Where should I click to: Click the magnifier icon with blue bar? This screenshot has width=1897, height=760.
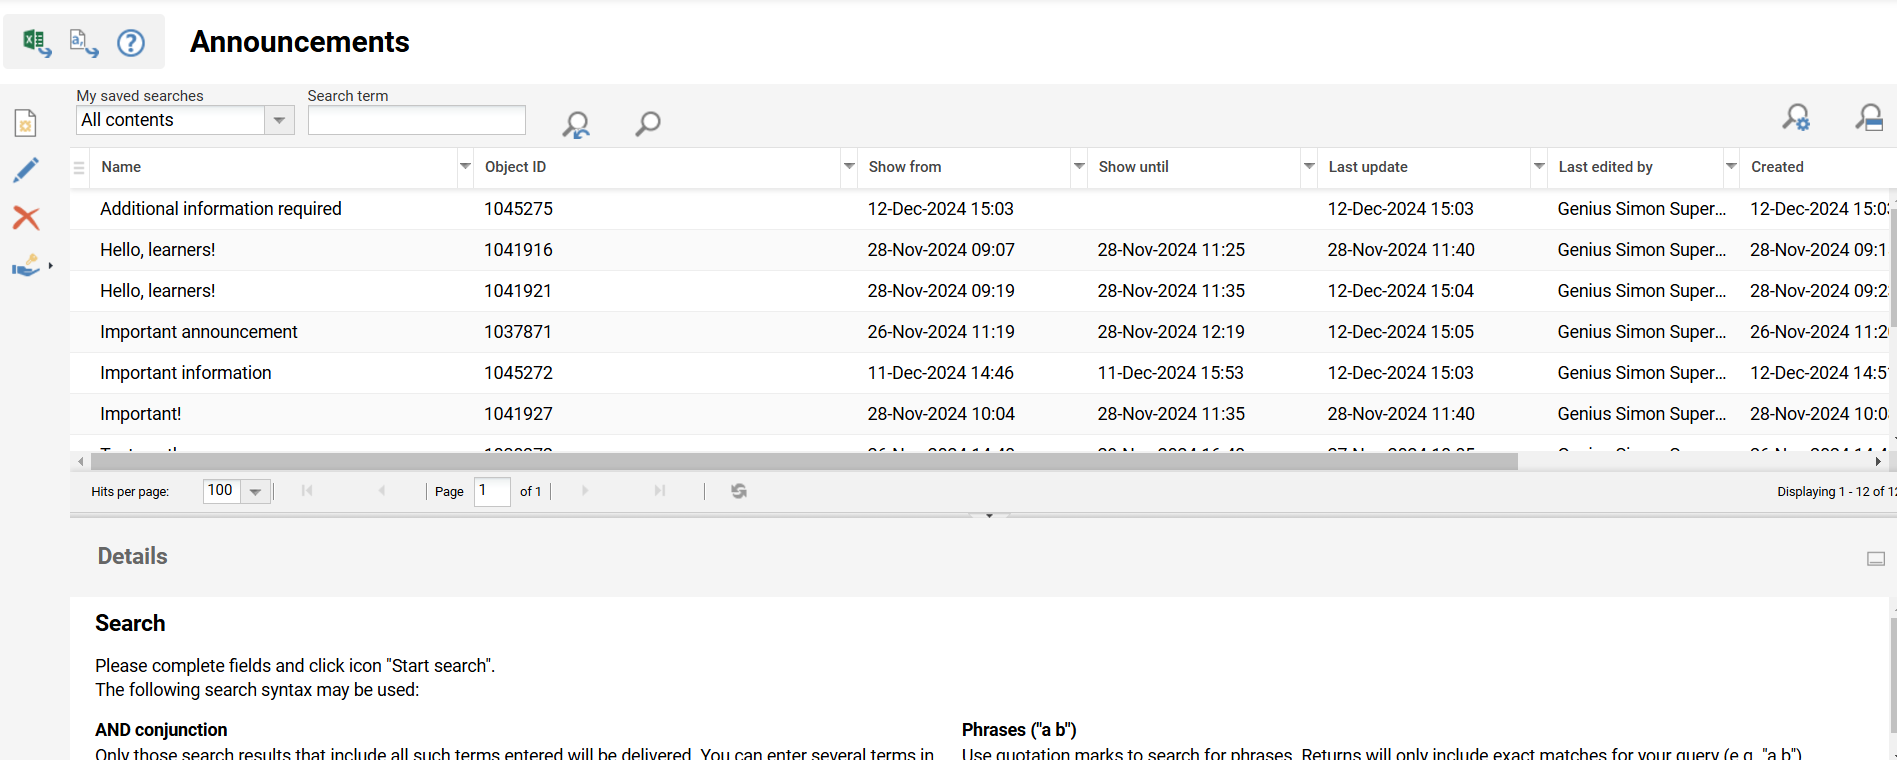(1868, 118)
